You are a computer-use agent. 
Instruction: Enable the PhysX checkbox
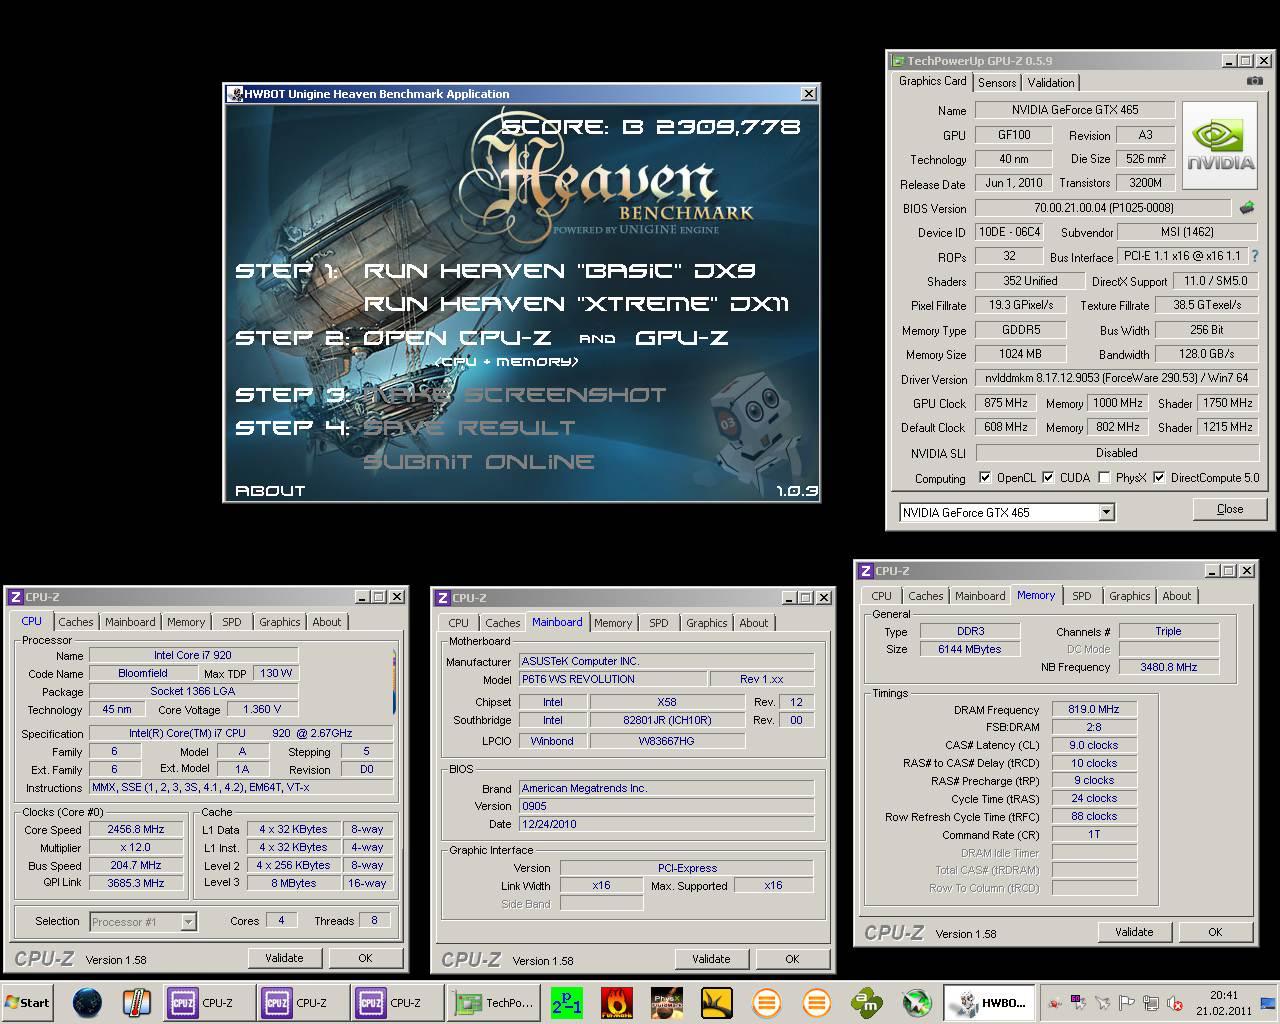click(x=1104, y=478)
